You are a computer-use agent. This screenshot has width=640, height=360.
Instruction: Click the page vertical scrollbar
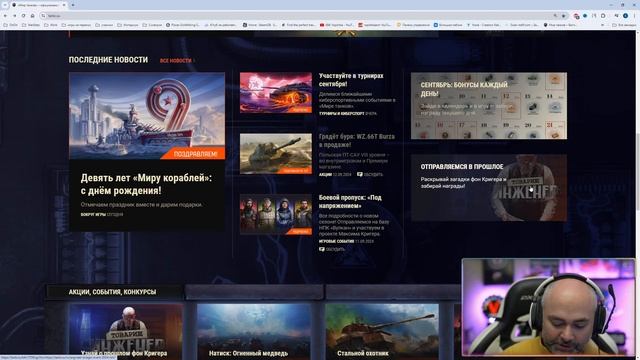point(638,194)
